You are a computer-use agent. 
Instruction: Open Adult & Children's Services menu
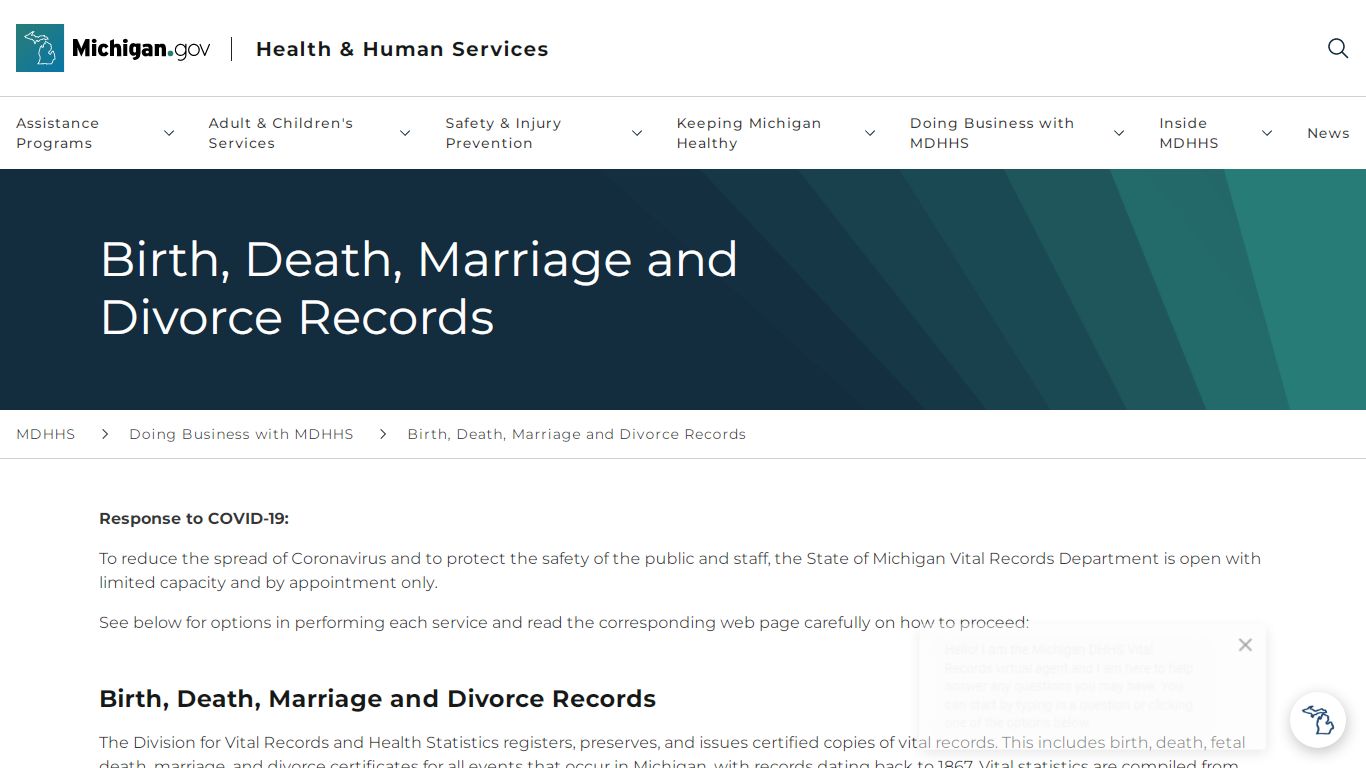point(281,133)
